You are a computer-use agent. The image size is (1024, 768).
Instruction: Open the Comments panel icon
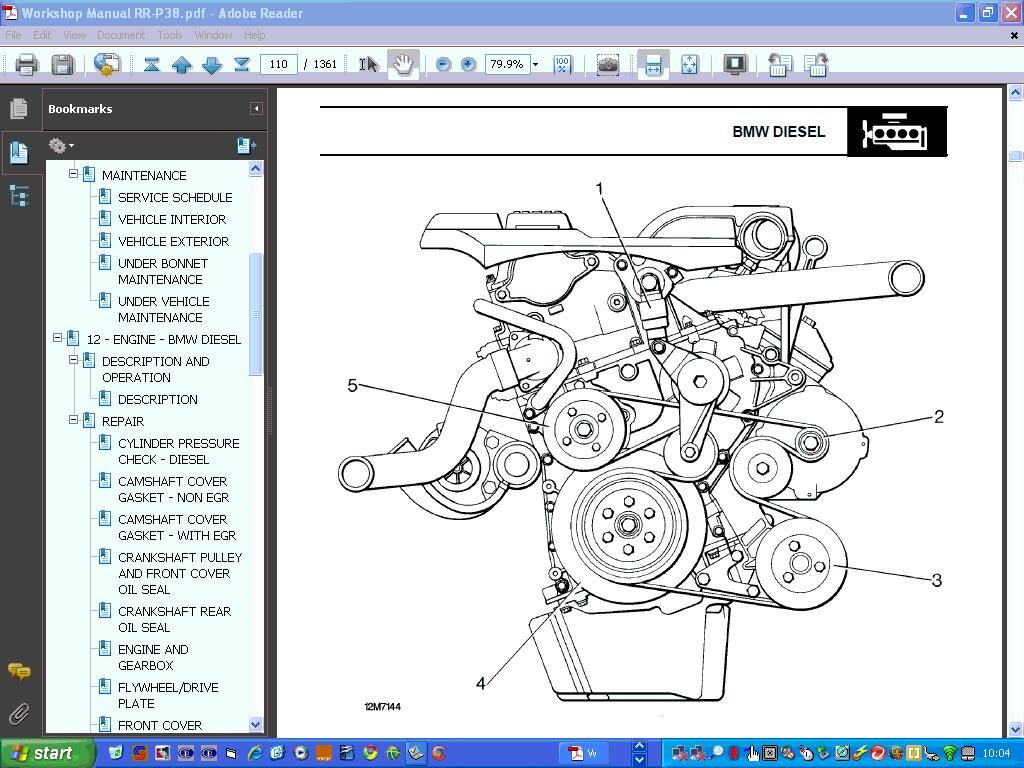(19, 671)
